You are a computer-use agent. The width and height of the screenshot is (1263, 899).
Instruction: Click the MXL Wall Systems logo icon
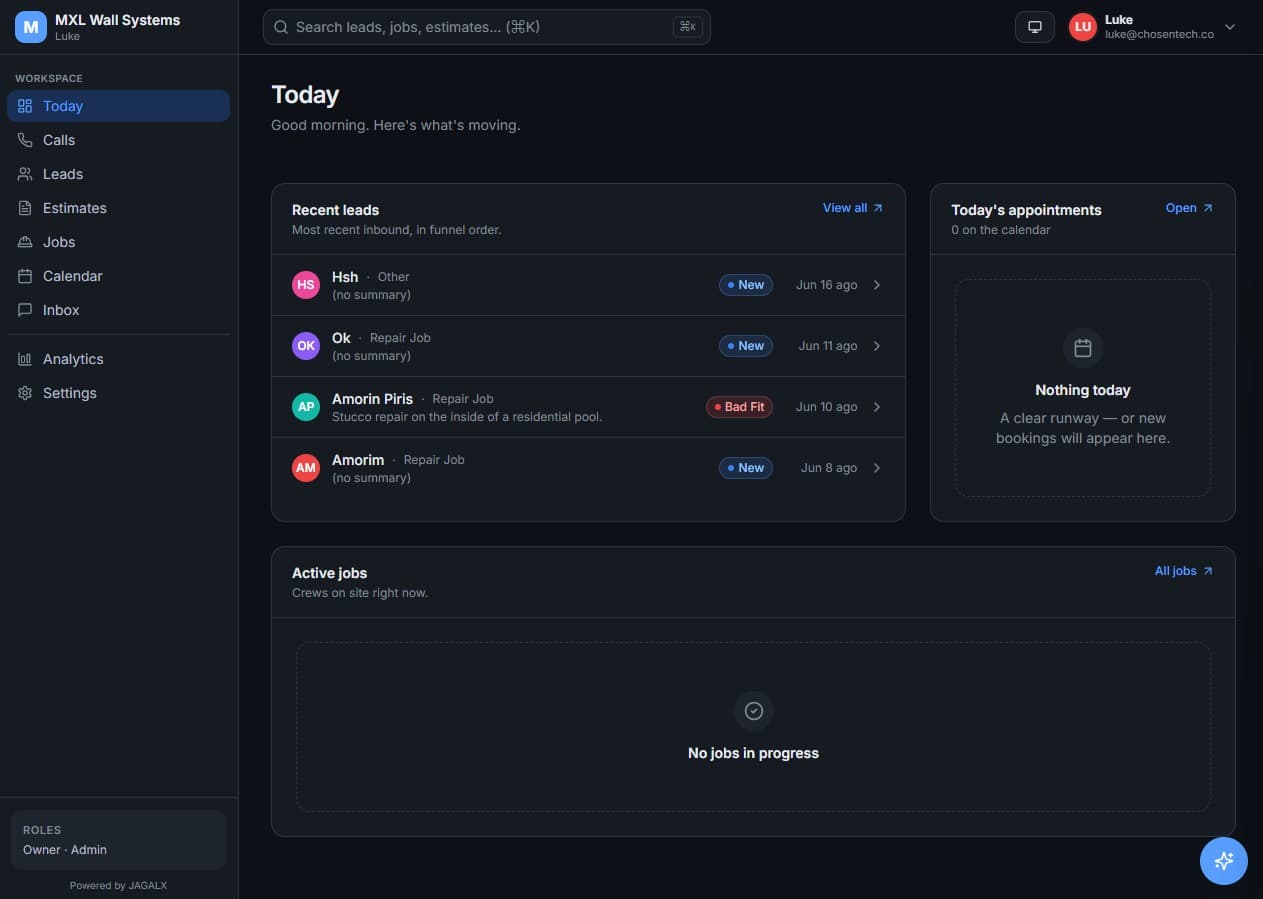[31, 27]
